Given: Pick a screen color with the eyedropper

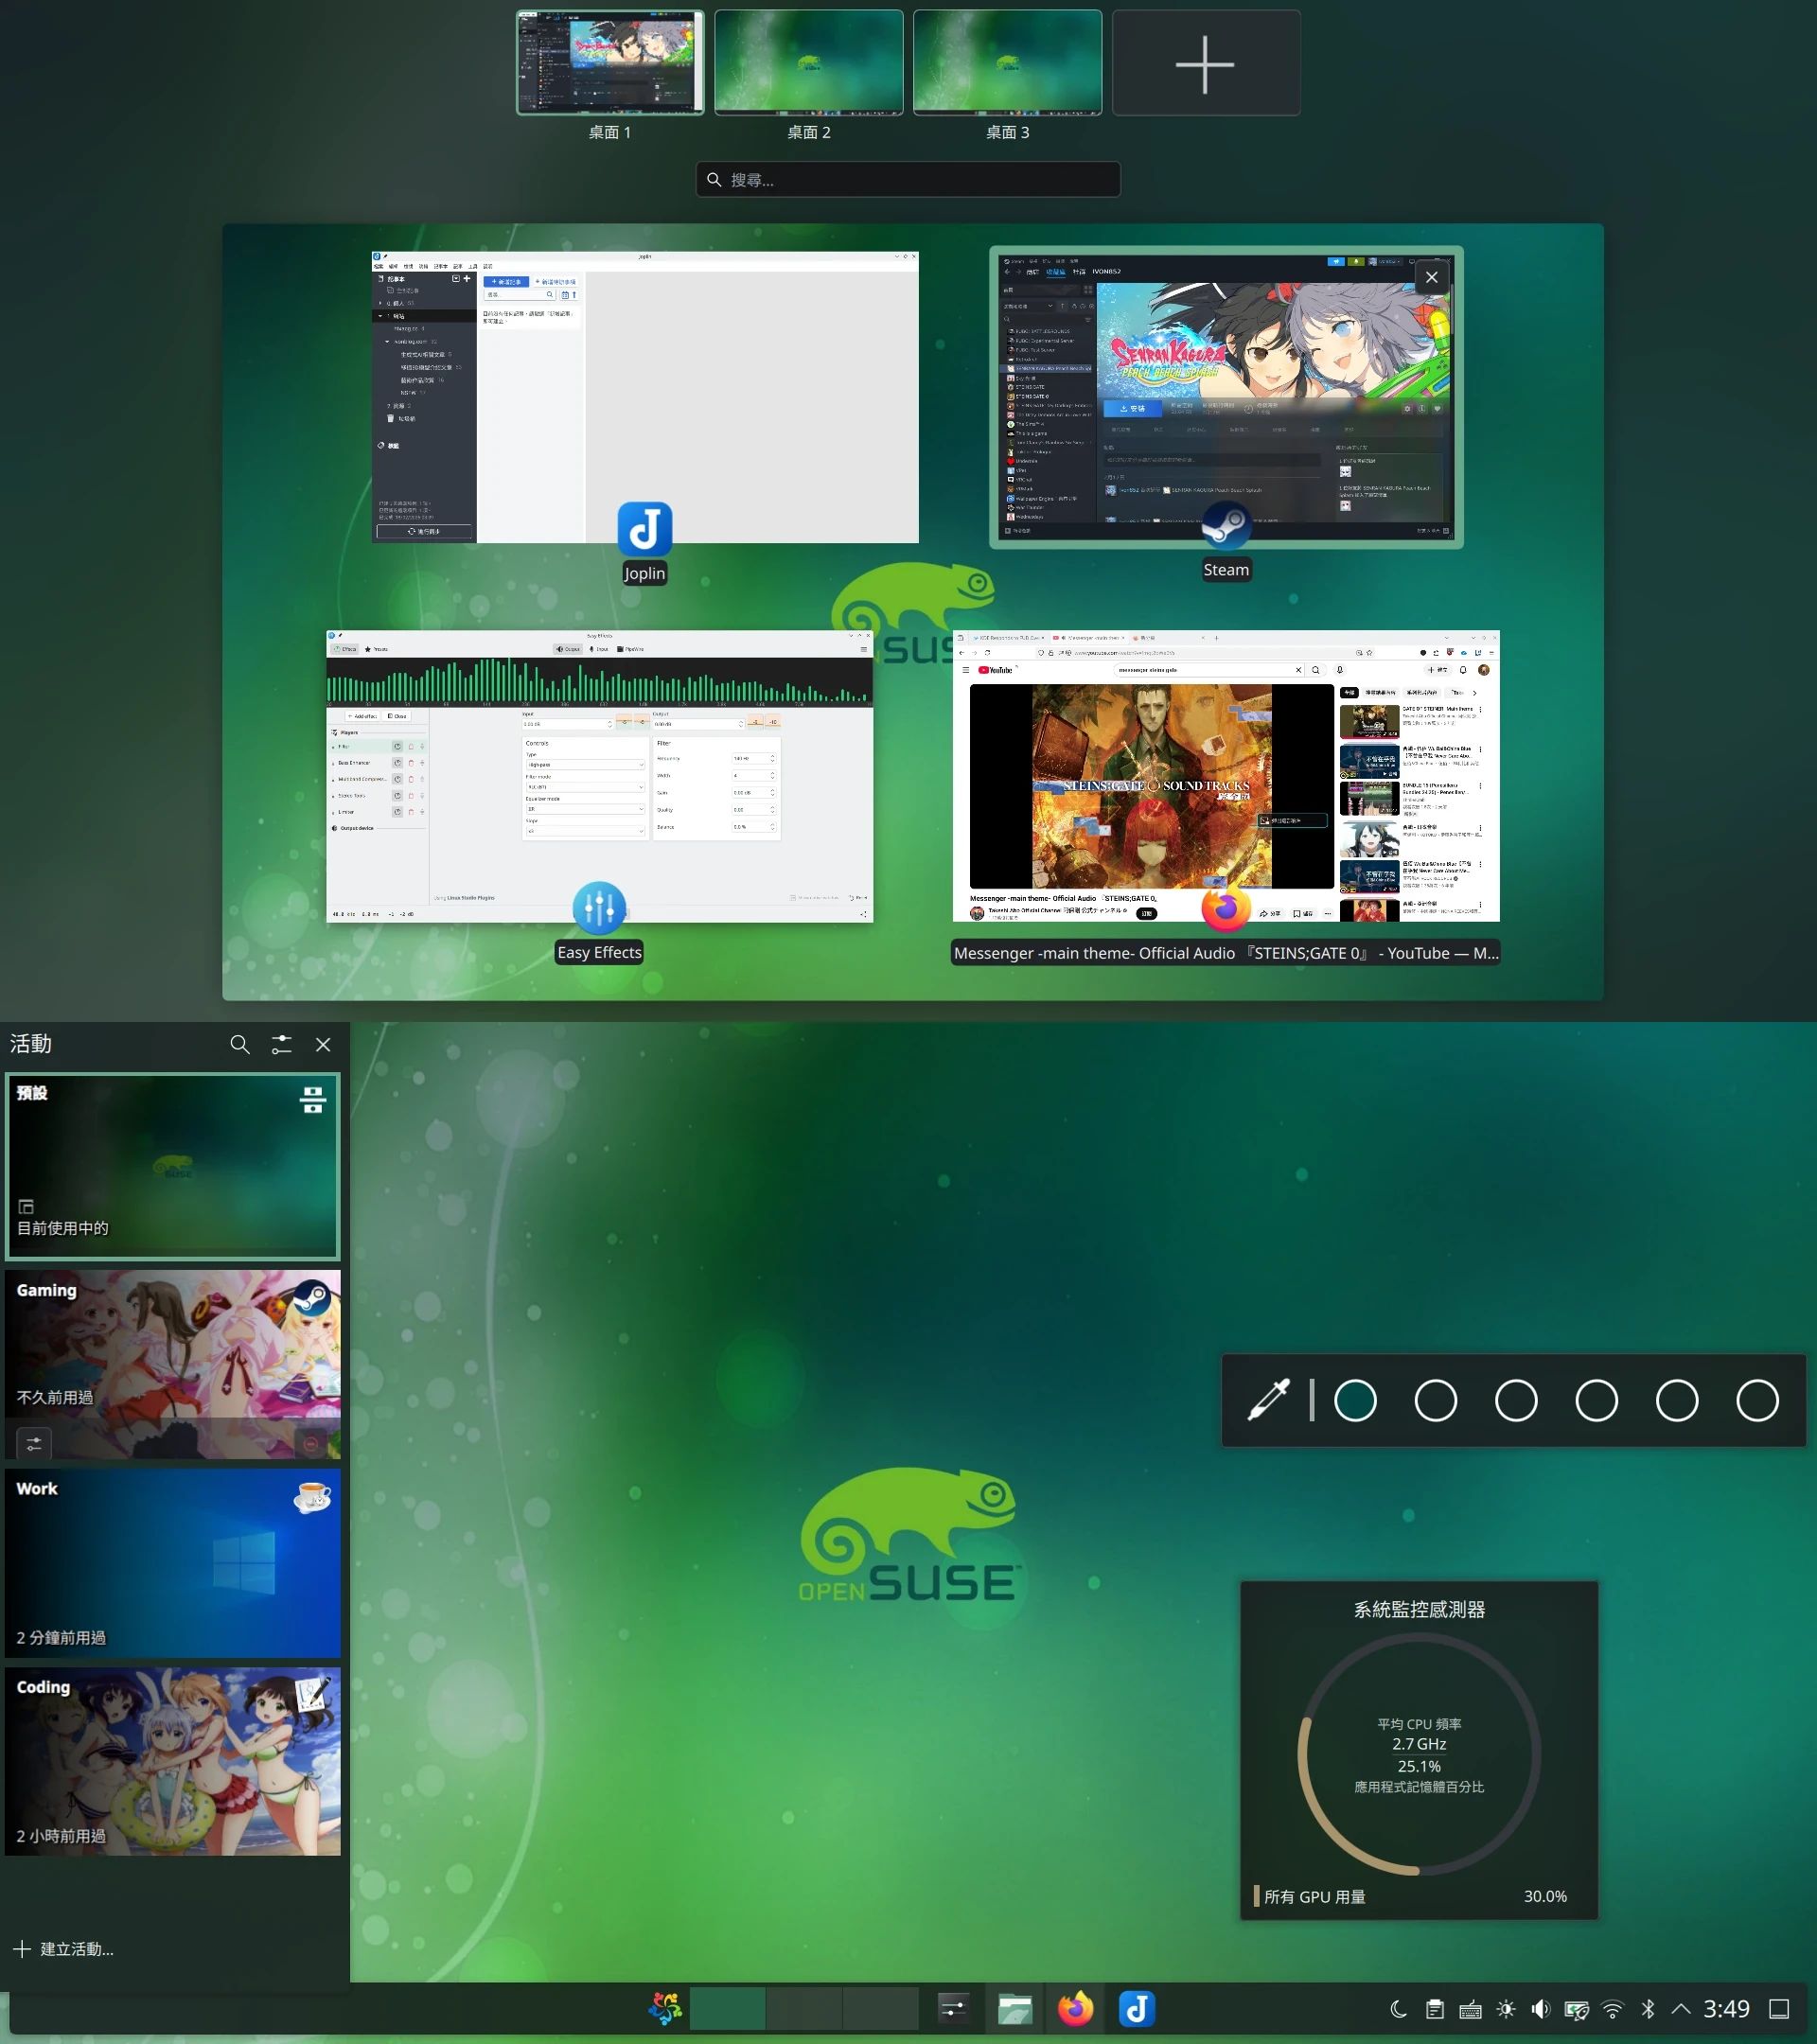Looking at the screenshot, I should pyautogui.click(x=1268, y=1400).
